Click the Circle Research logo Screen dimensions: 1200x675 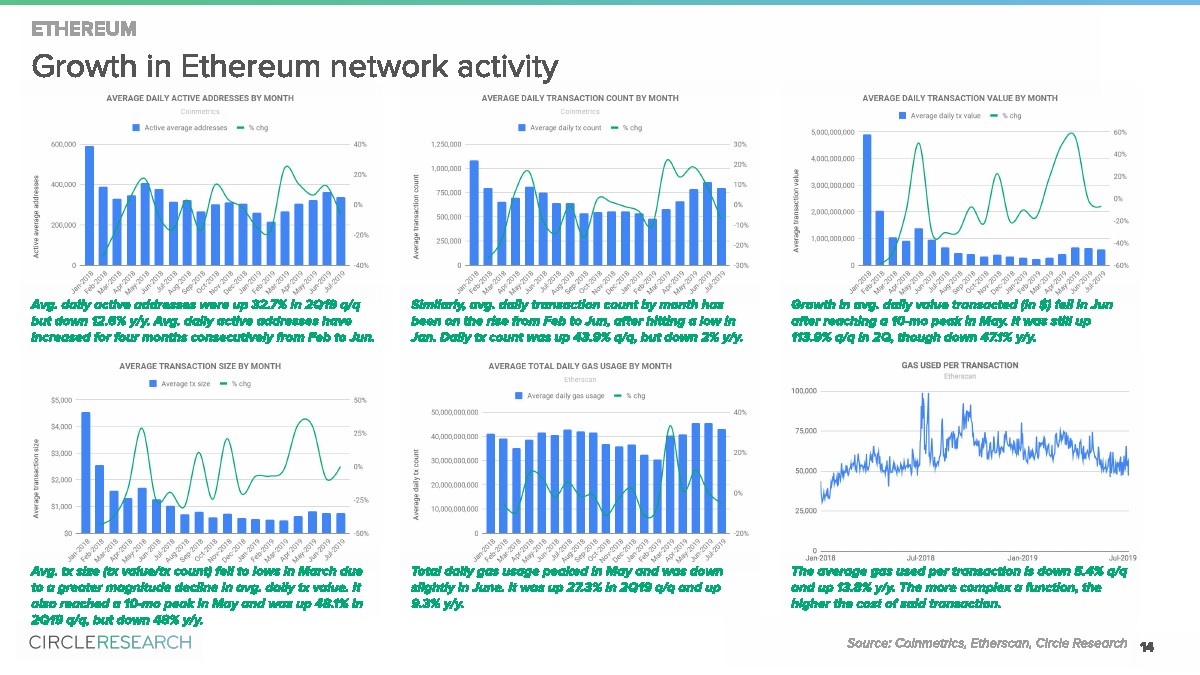pyautogui.click(x=110, y=642)
